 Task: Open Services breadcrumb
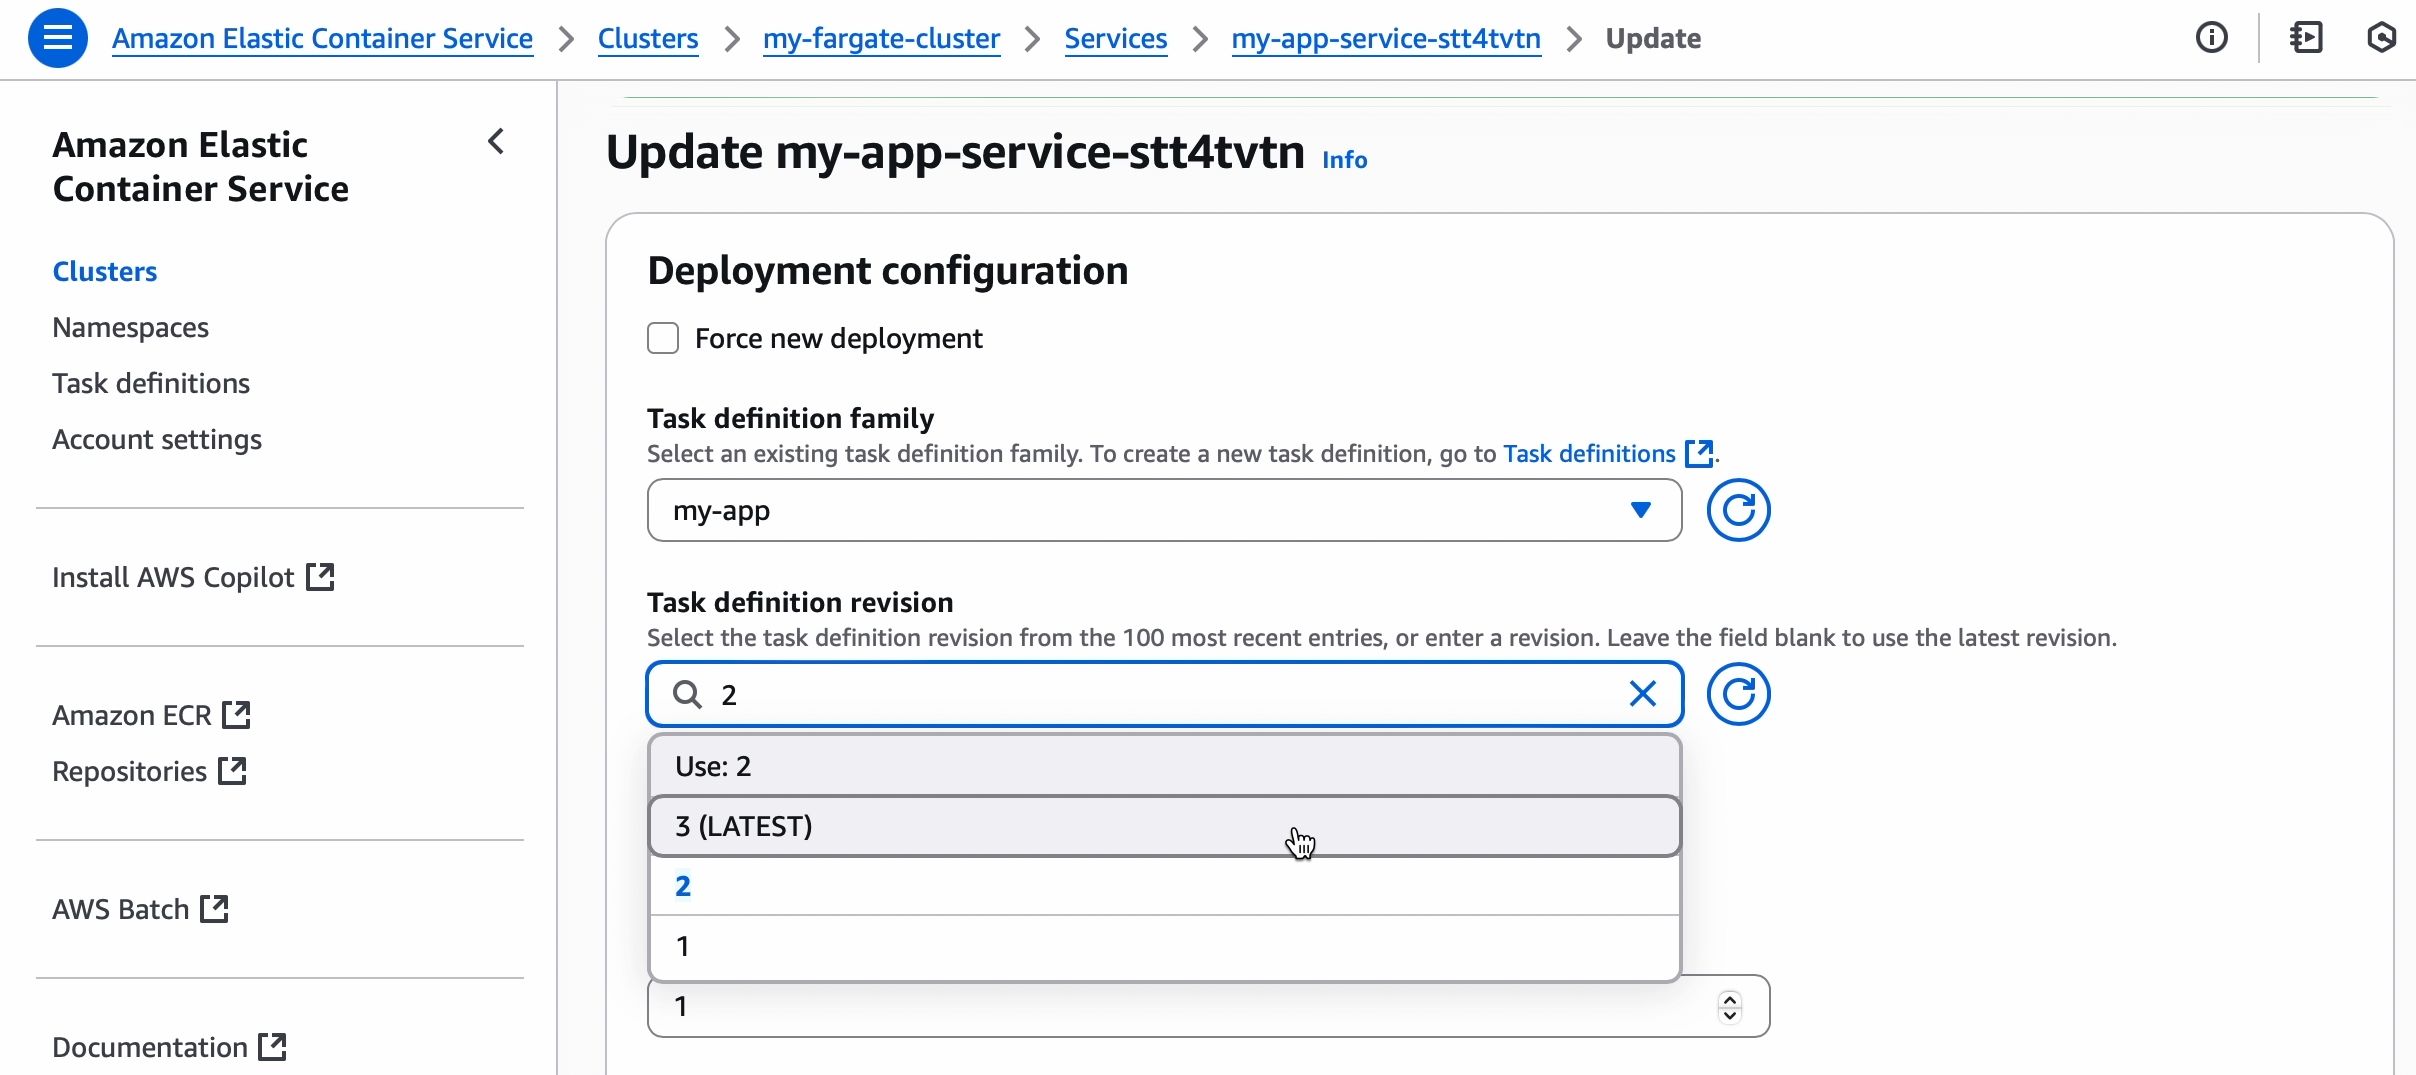(x=1115, y=38)
